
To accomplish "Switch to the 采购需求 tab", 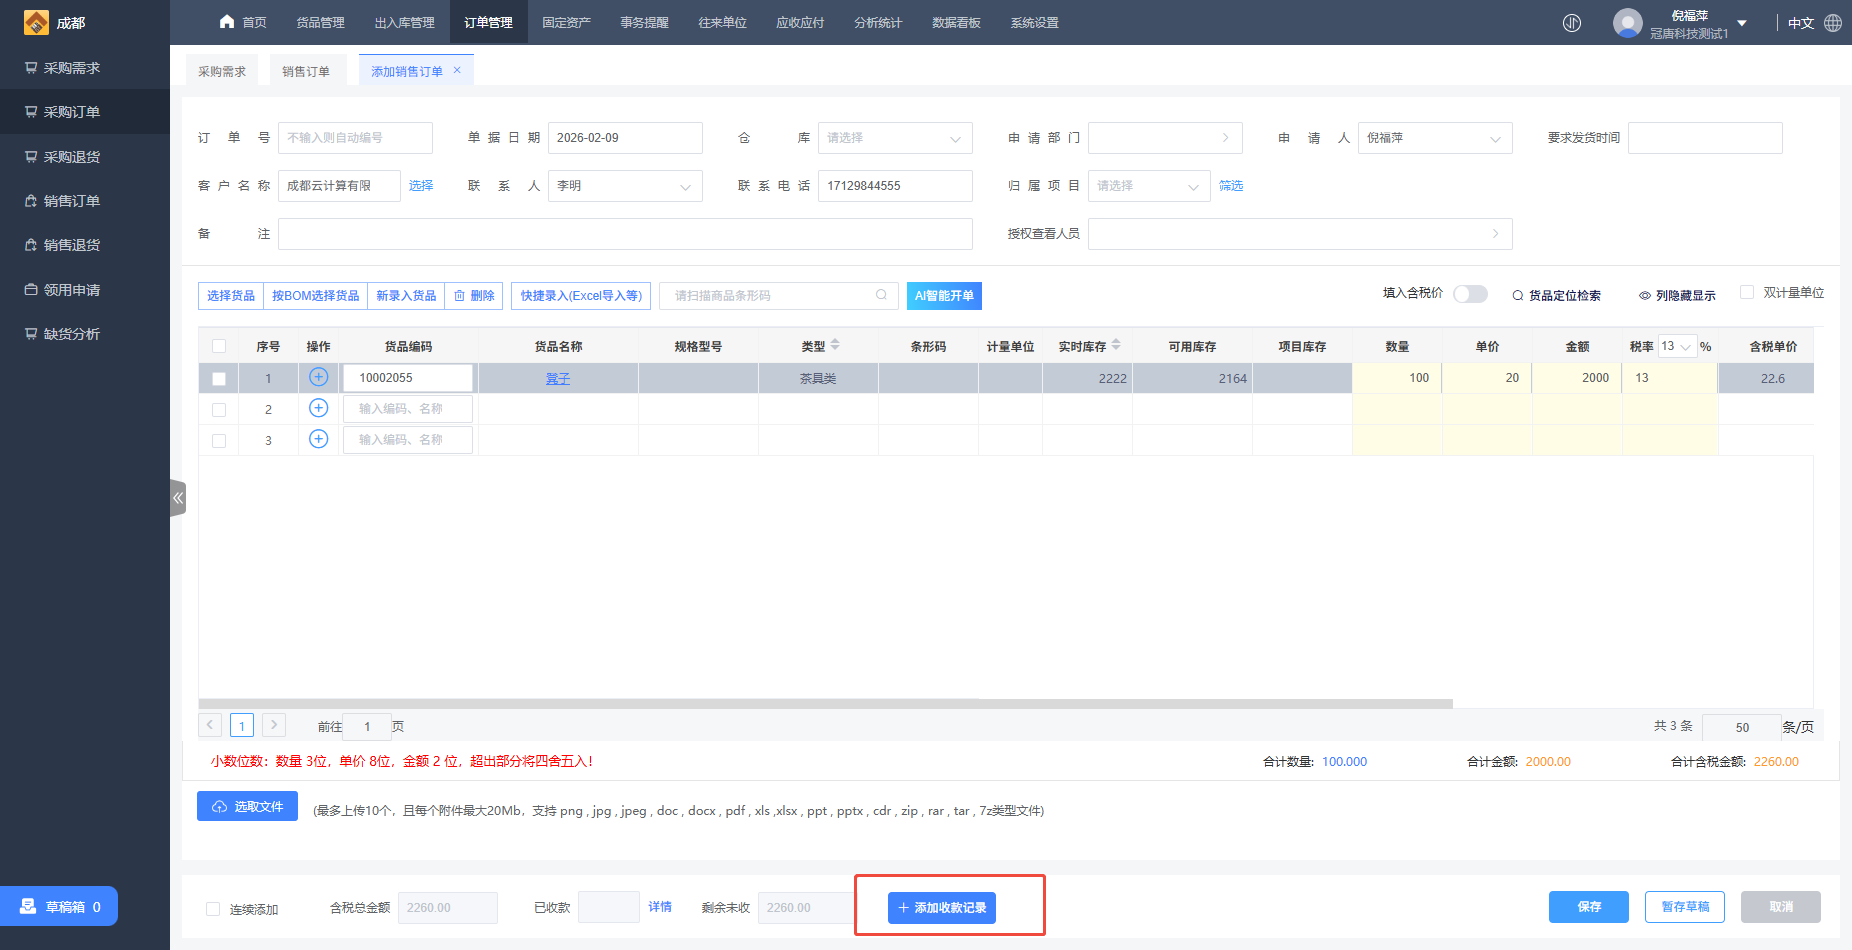I will point(222,71).
